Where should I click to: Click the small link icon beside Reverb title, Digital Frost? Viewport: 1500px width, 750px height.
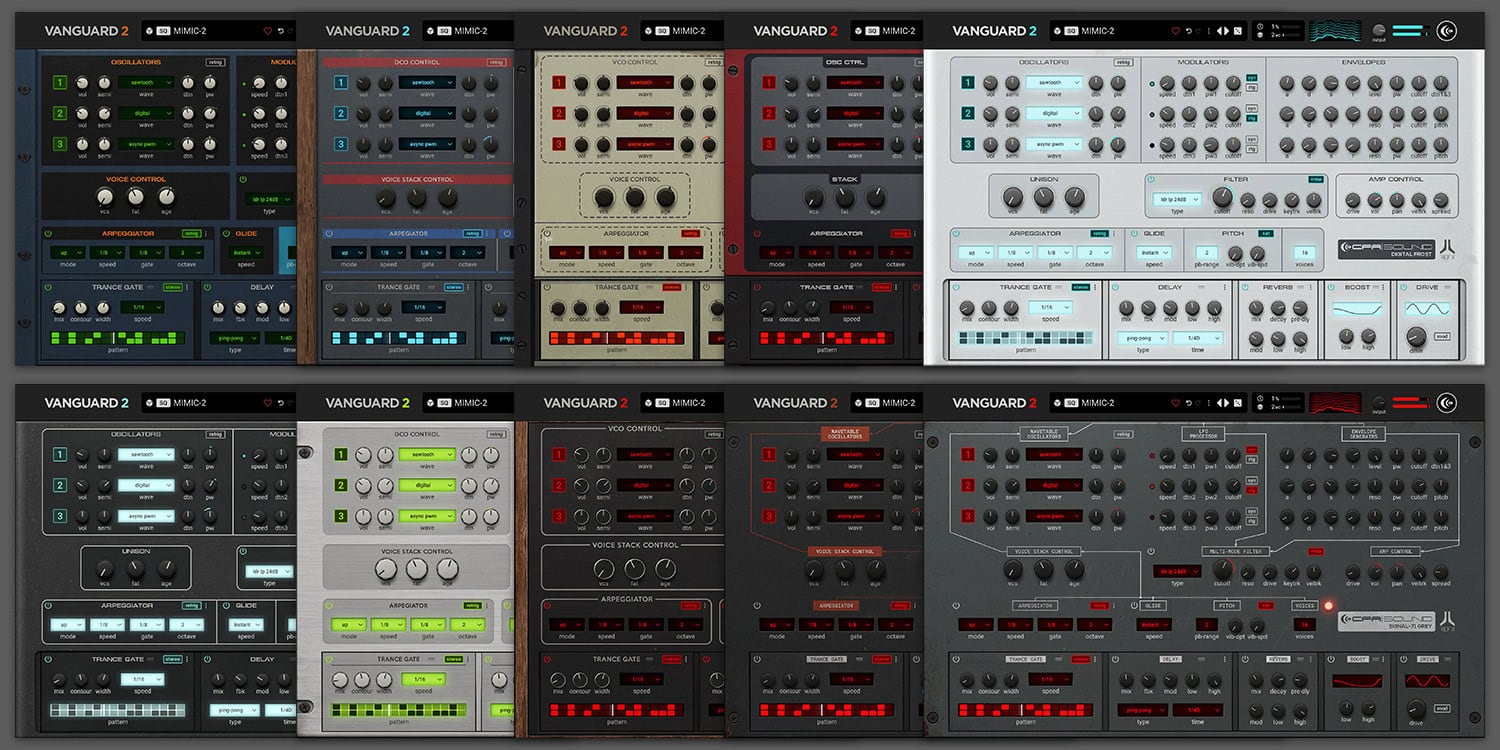1300,287
